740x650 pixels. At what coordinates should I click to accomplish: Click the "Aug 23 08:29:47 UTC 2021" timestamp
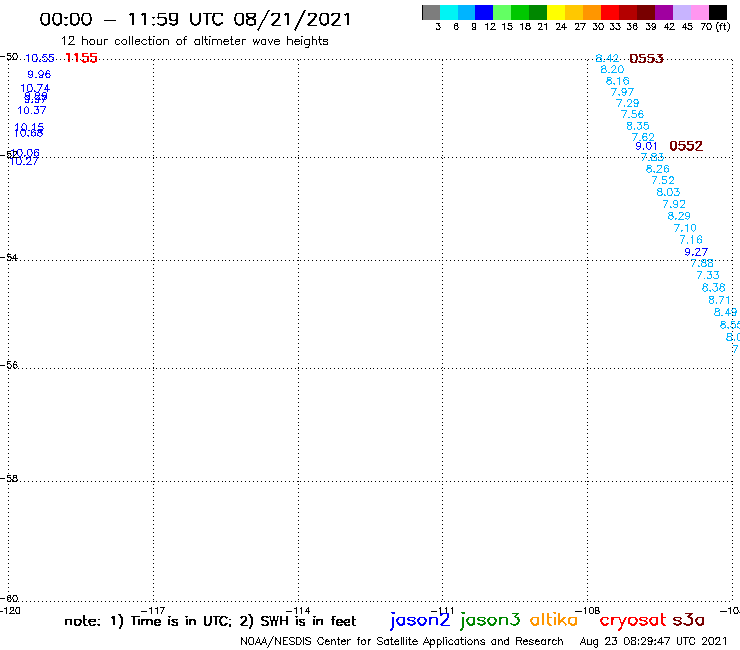[x=653, y=642]
